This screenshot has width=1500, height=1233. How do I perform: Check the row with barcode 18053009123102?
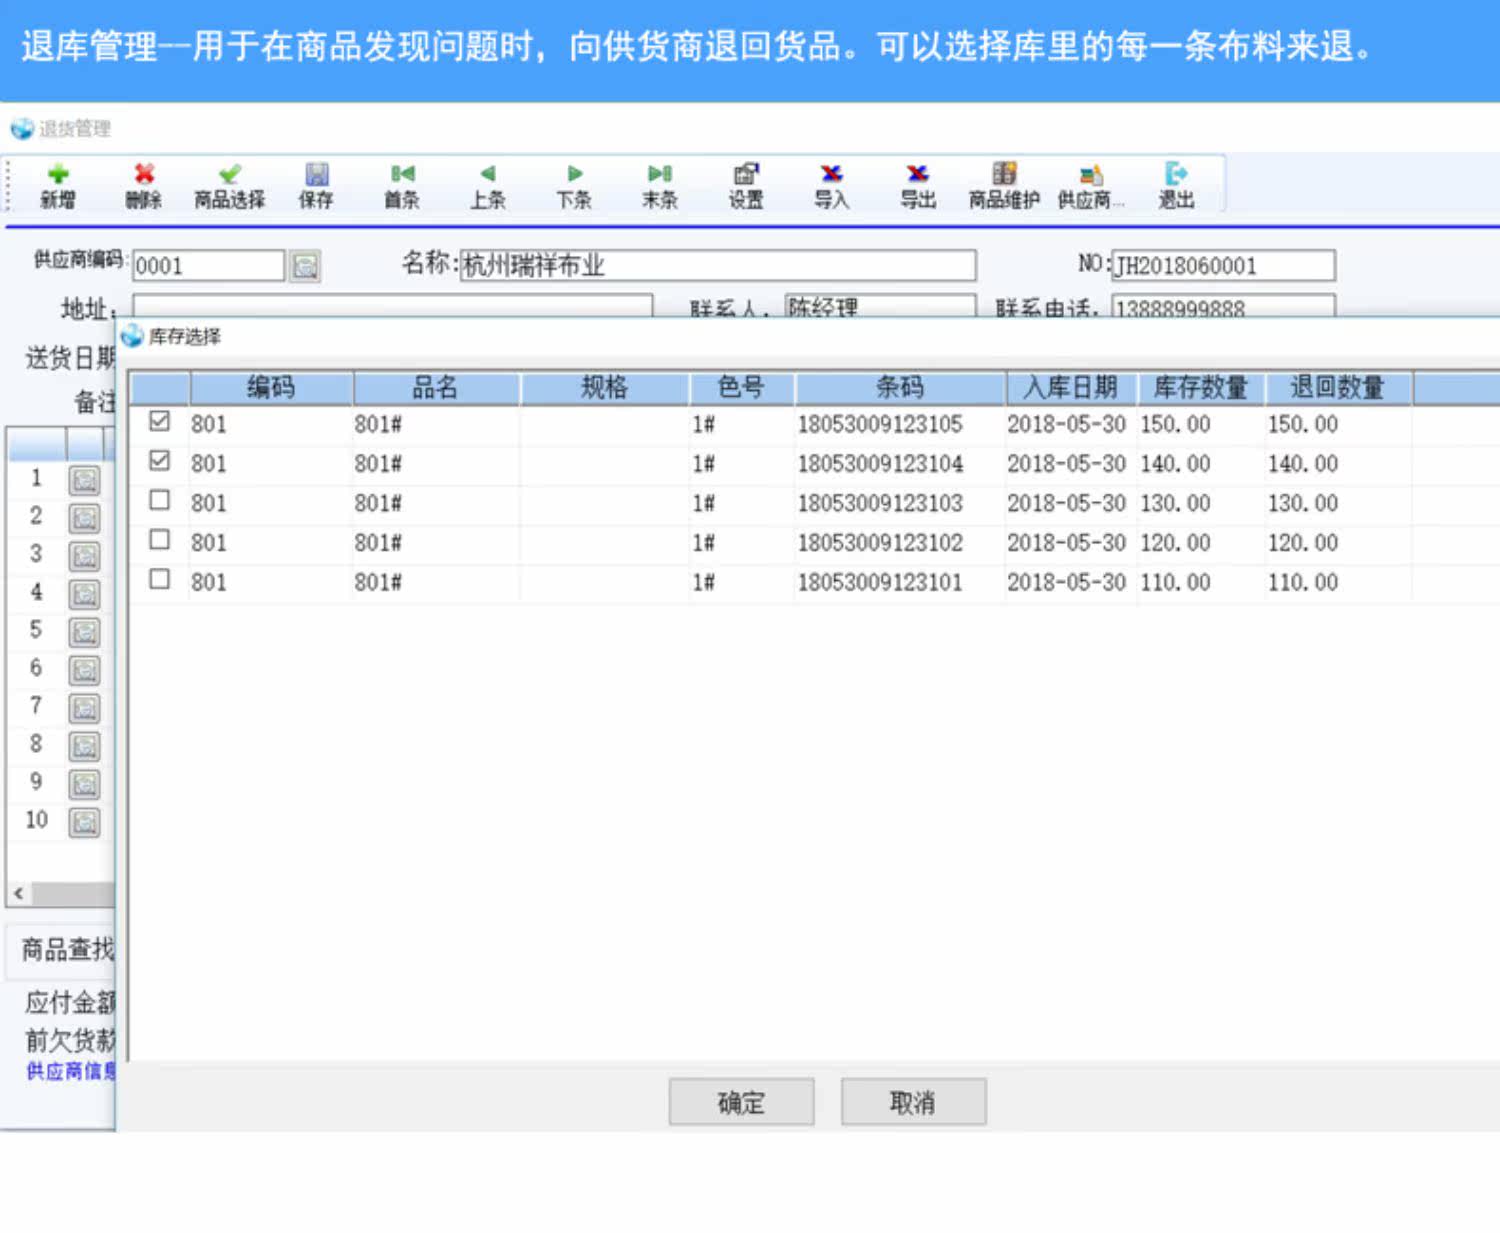tap(159, 539)
